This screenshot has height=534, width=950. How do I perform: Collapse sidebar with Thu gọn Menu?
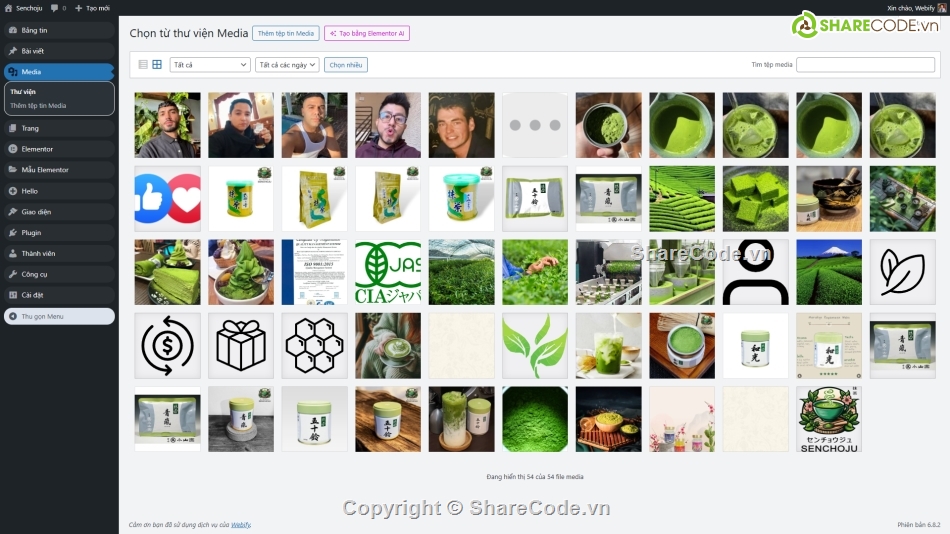tap(59, 316)
